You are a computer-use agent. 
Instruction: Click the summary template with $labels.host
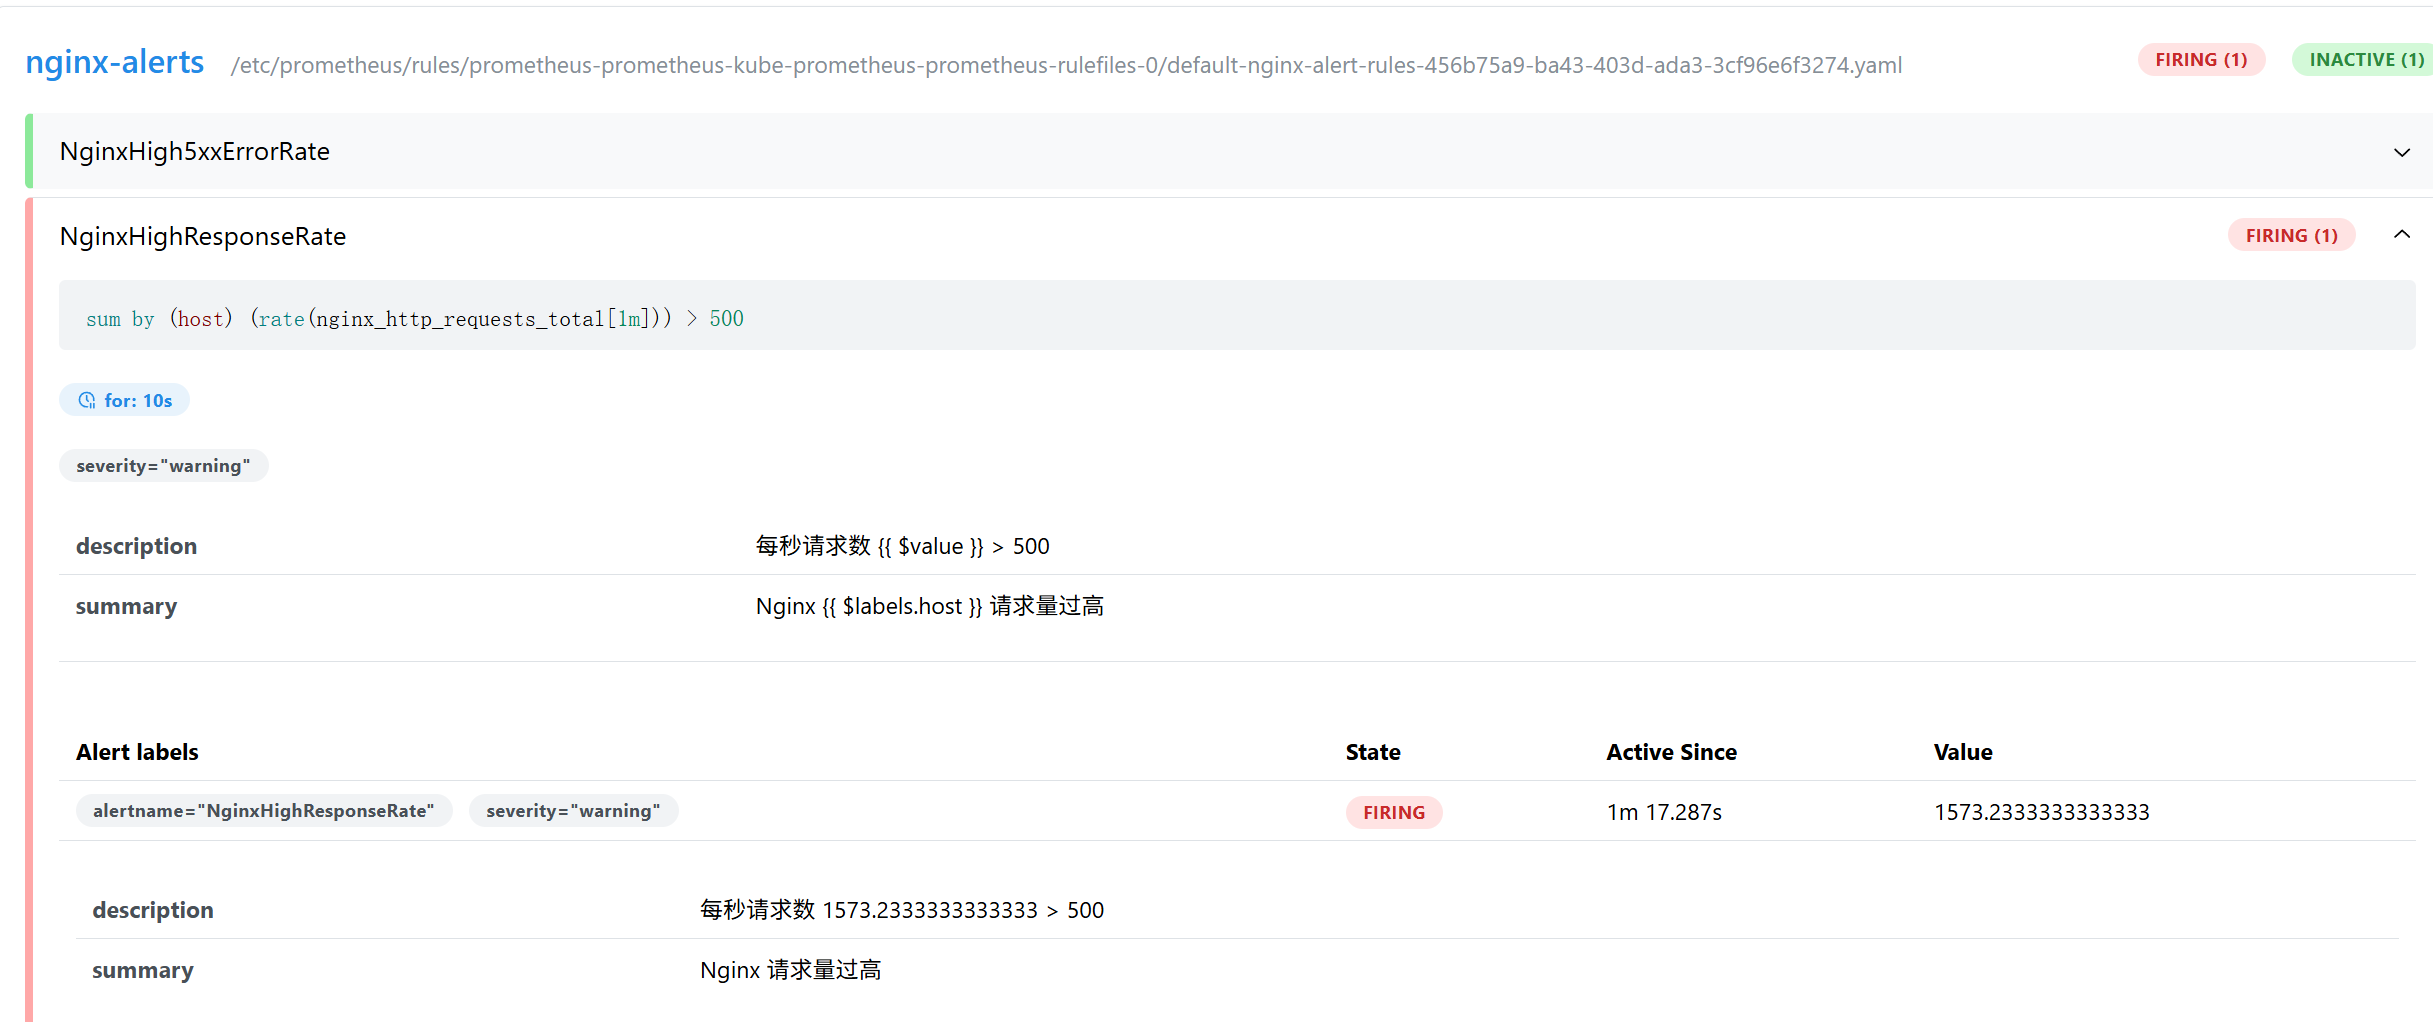pyautogui.click(x=929, y=607)
